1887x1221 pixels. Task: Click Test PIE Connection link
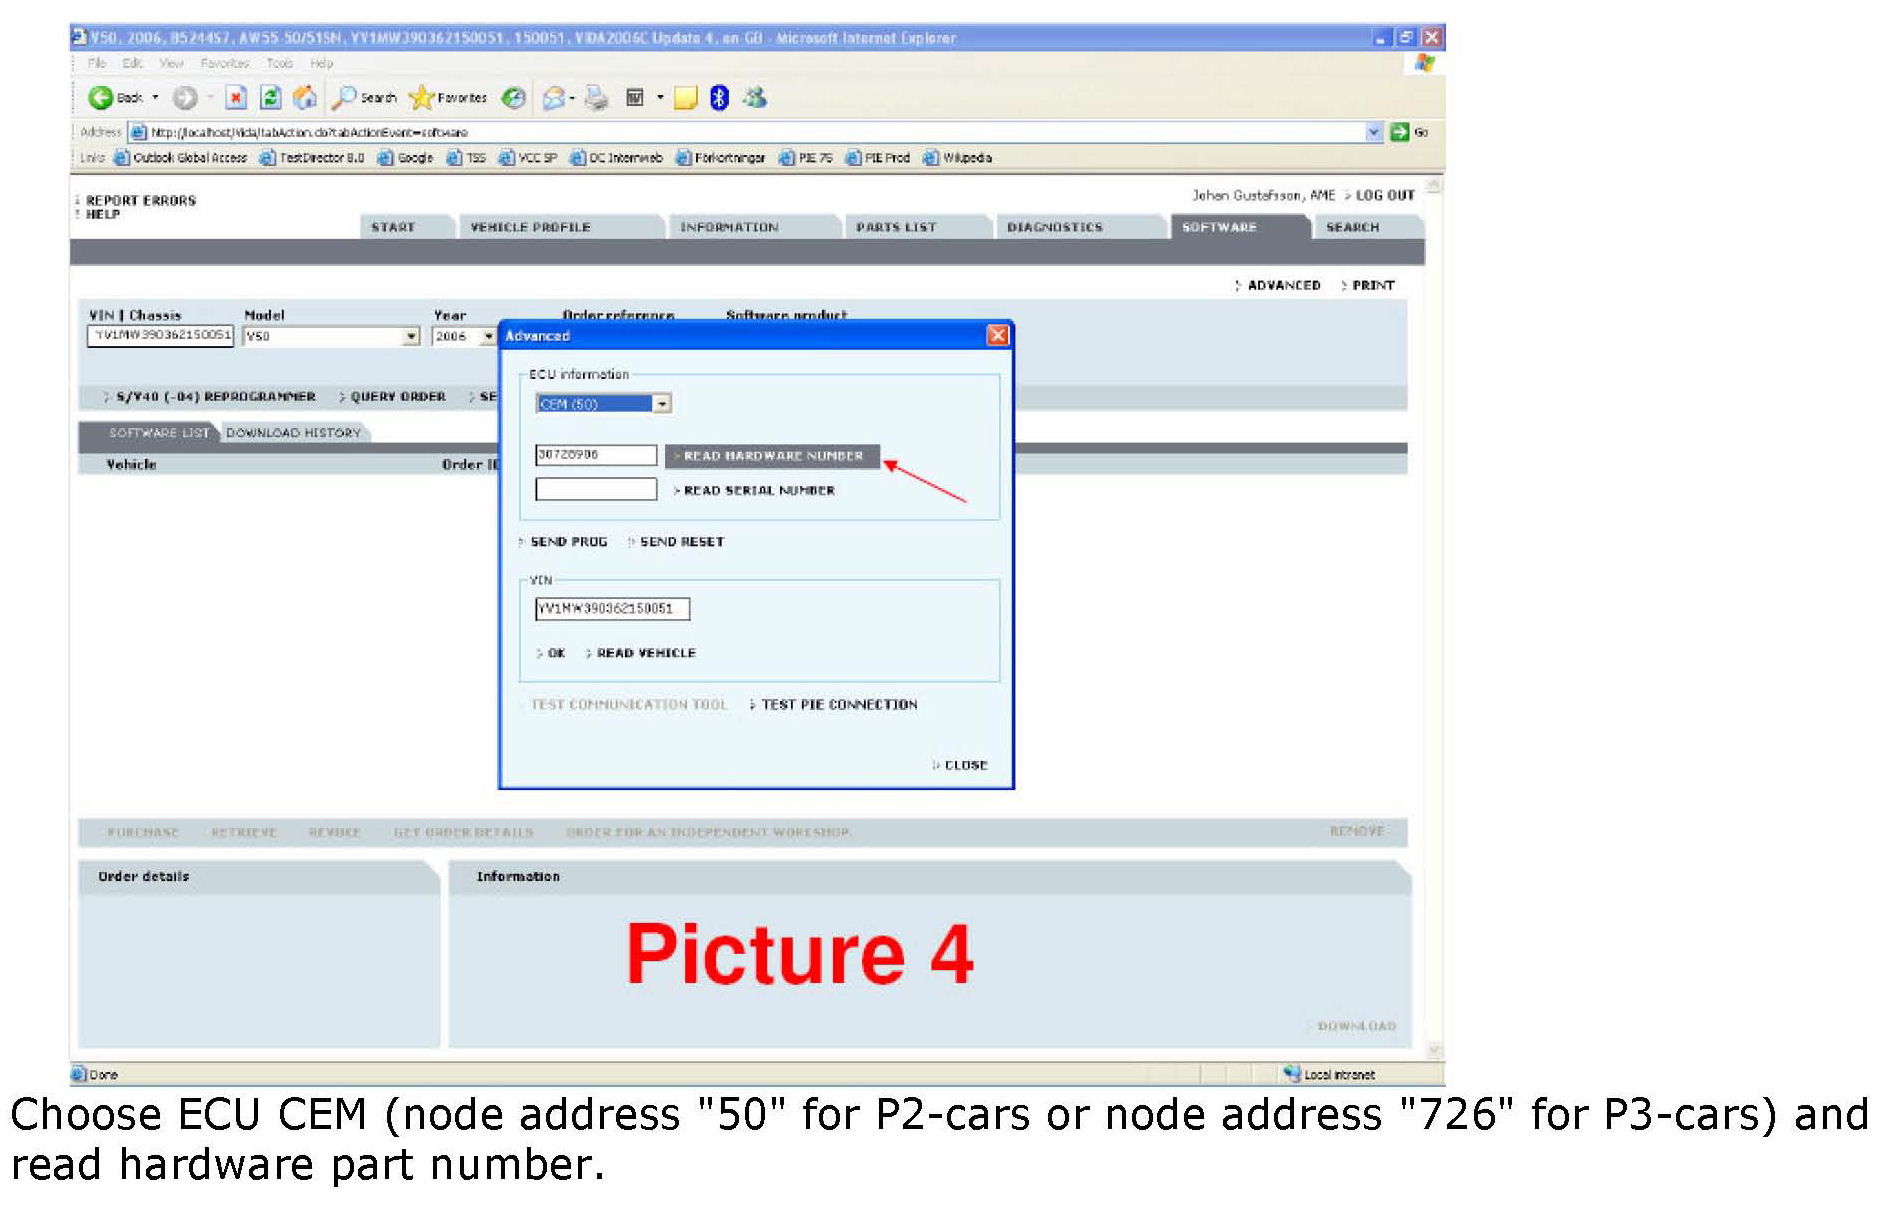[x=838, y=705]
